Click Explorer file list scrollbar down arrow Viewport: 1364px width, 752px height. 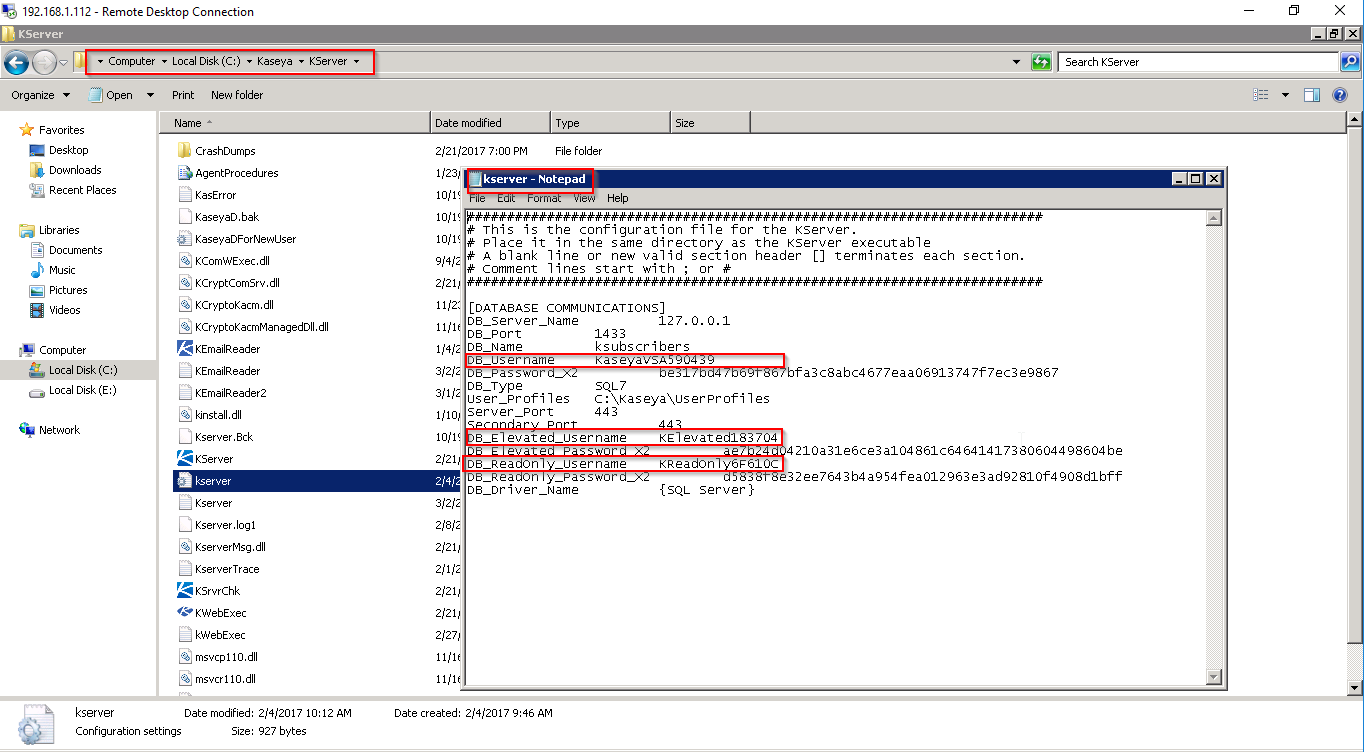coord(1355,688)
